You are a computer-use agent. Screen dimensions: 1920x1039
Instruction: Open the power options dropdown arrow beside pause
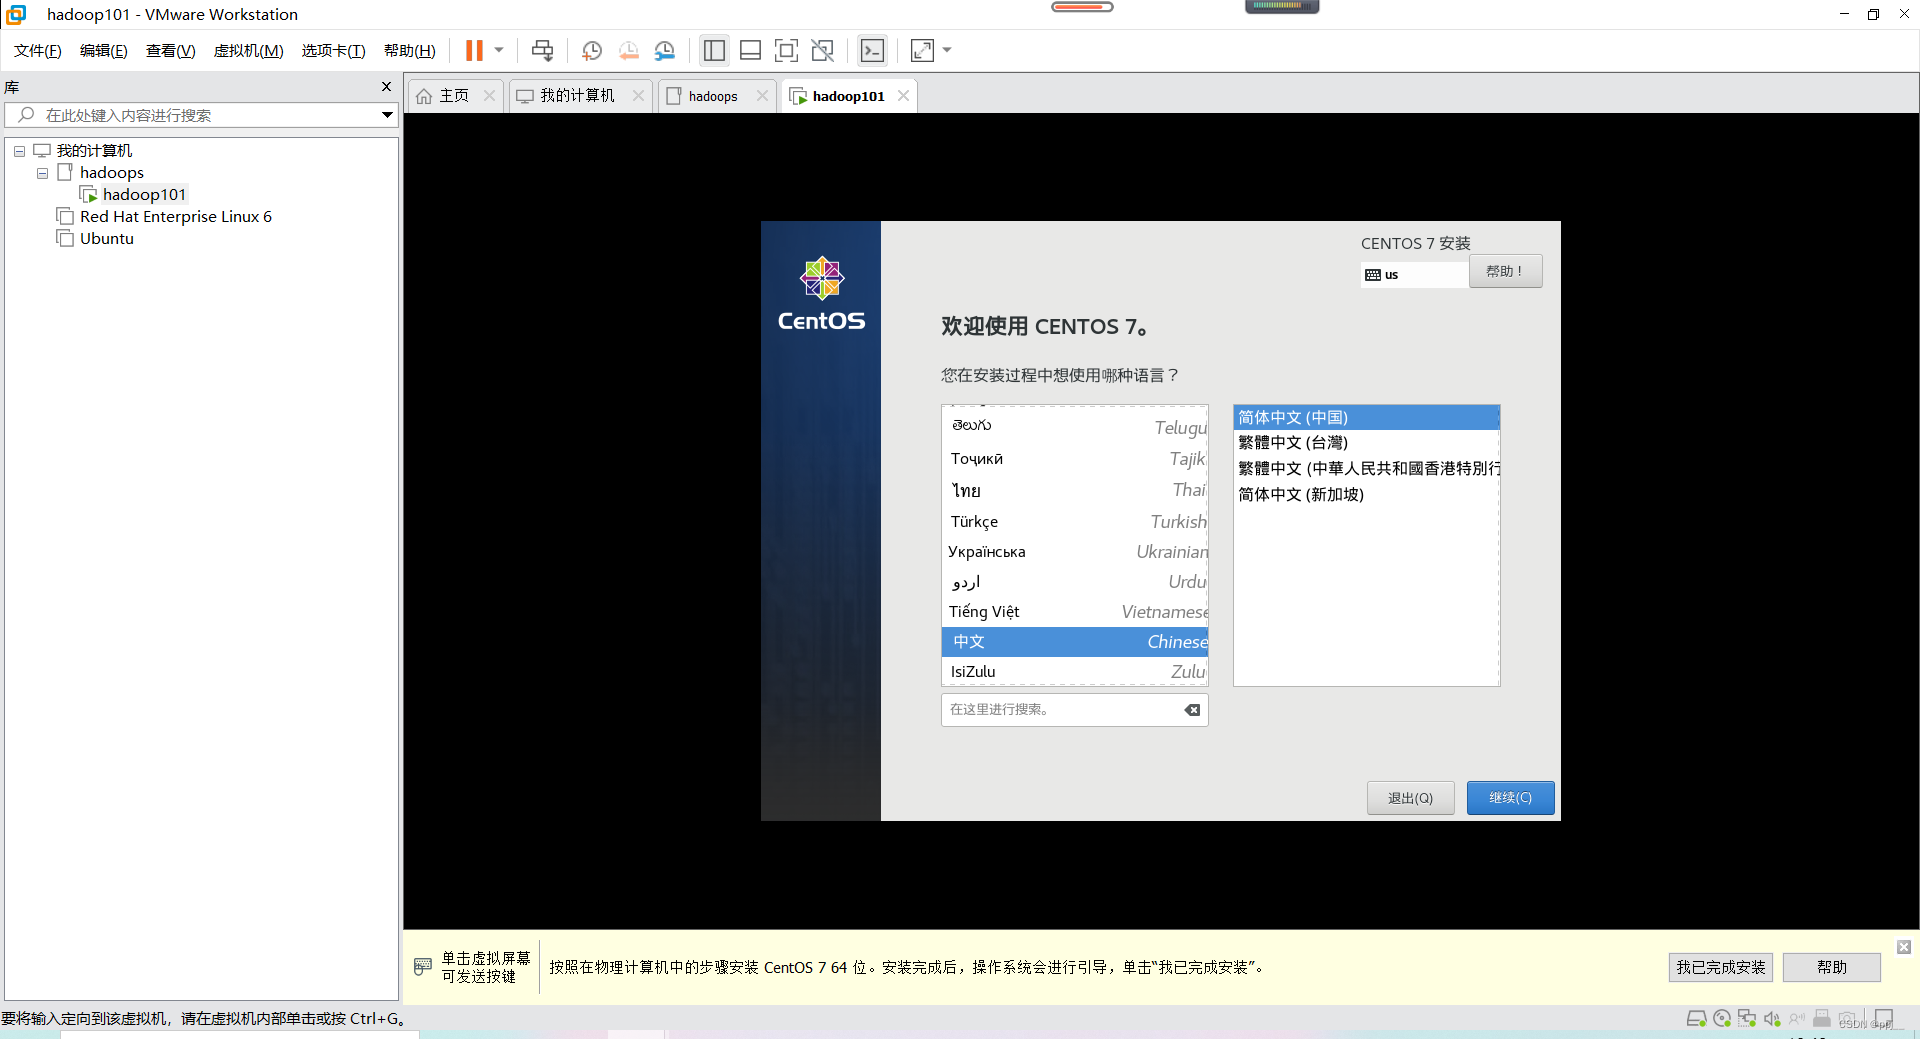tap(499, 50)
